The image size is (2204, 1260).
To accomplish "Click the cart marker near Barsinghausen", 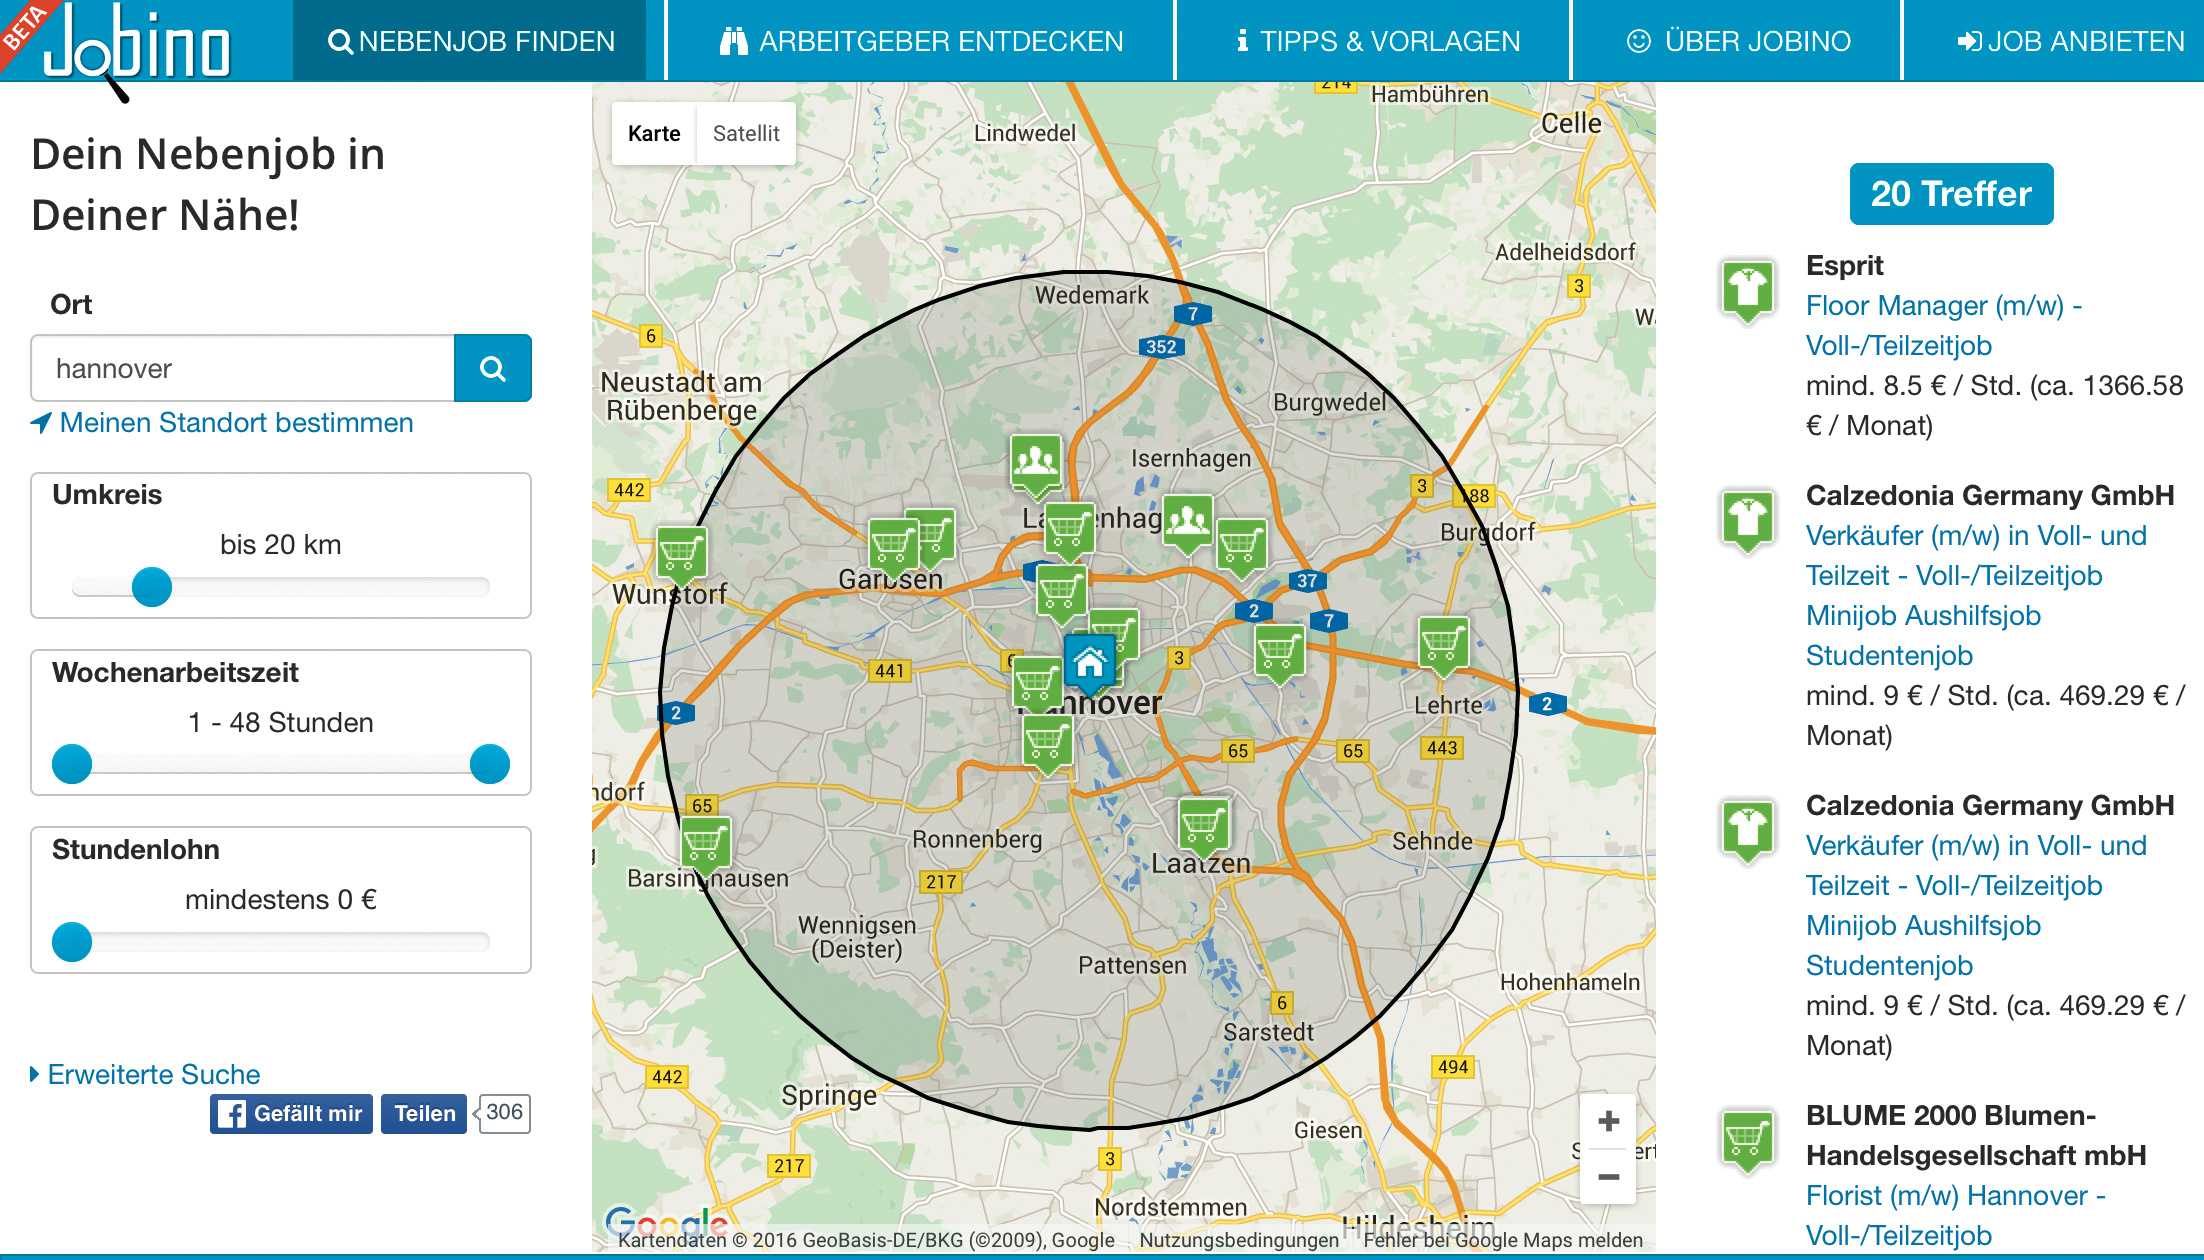I will [x=704, y=843].
